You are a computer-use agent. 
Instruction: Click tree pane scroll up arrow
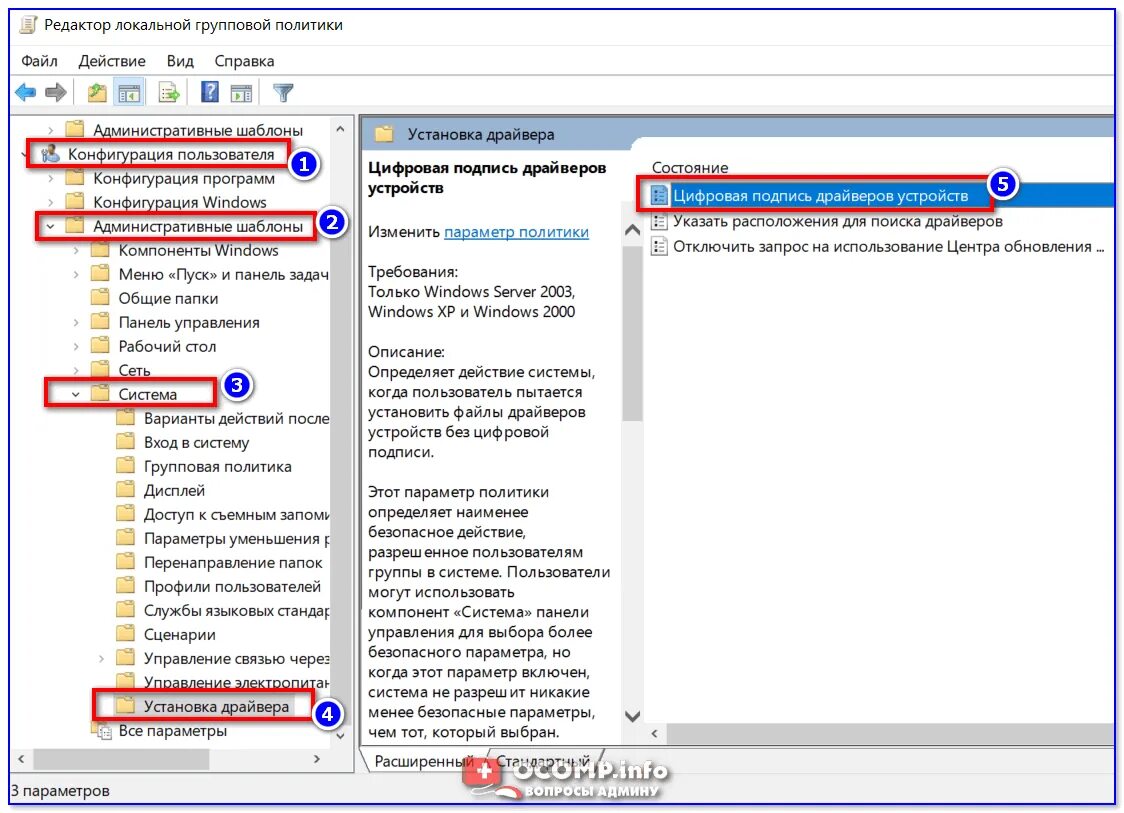pyautogui.click(x=340, y=129)
